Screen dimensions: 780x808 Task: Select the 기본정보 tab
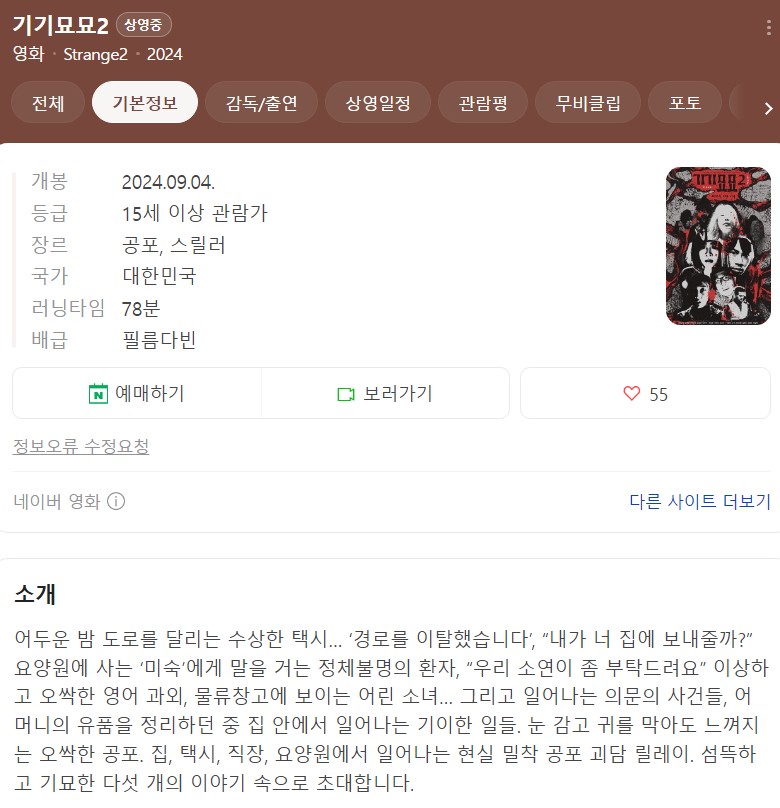(x=145, y=103)
